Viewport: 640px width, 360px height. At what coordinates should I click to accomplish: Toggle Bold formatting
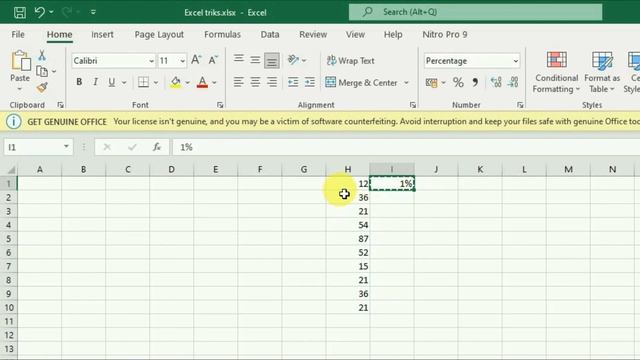(79, 82)
